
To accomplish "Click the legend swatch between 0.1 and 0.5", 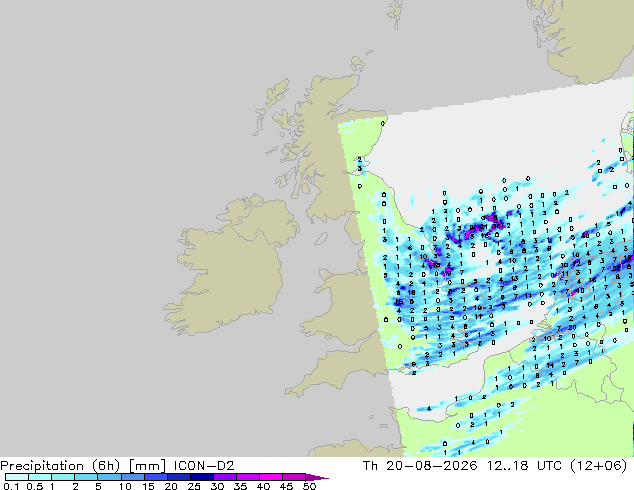I will pyautogui.click(x=17, y=477).
